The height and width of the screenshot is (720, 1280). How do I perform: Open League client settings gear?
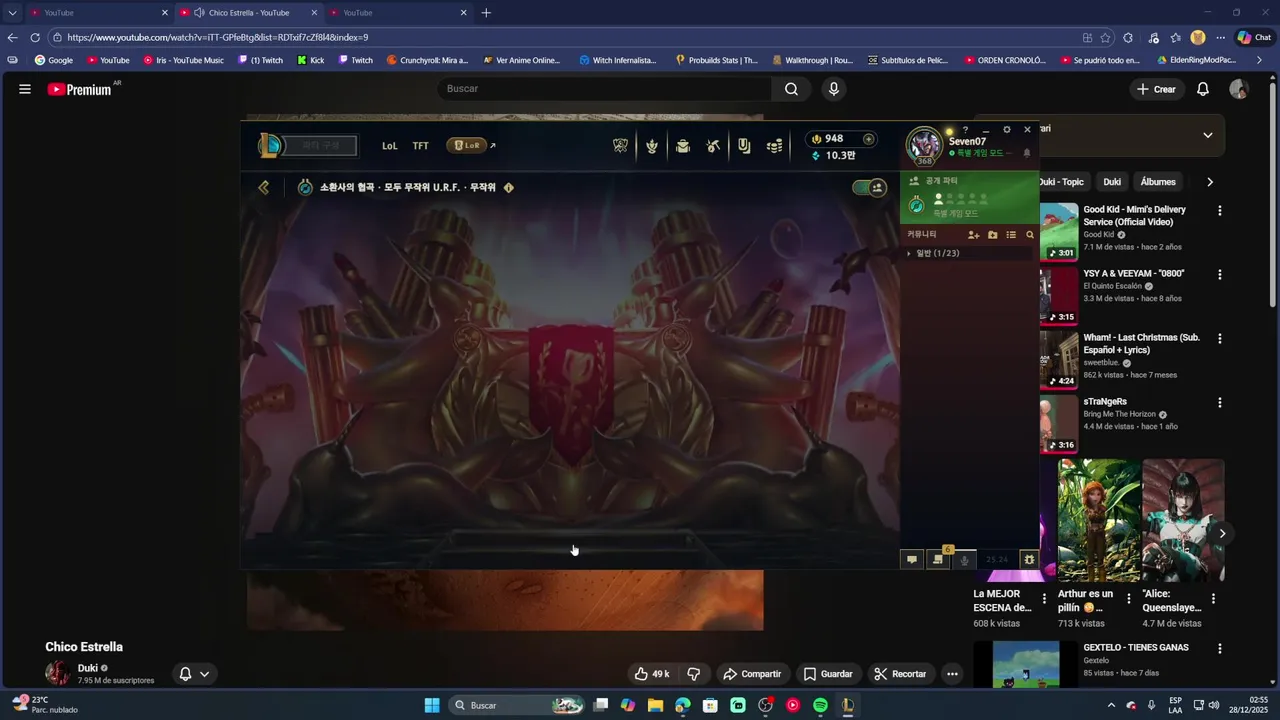coord(1007,130)
